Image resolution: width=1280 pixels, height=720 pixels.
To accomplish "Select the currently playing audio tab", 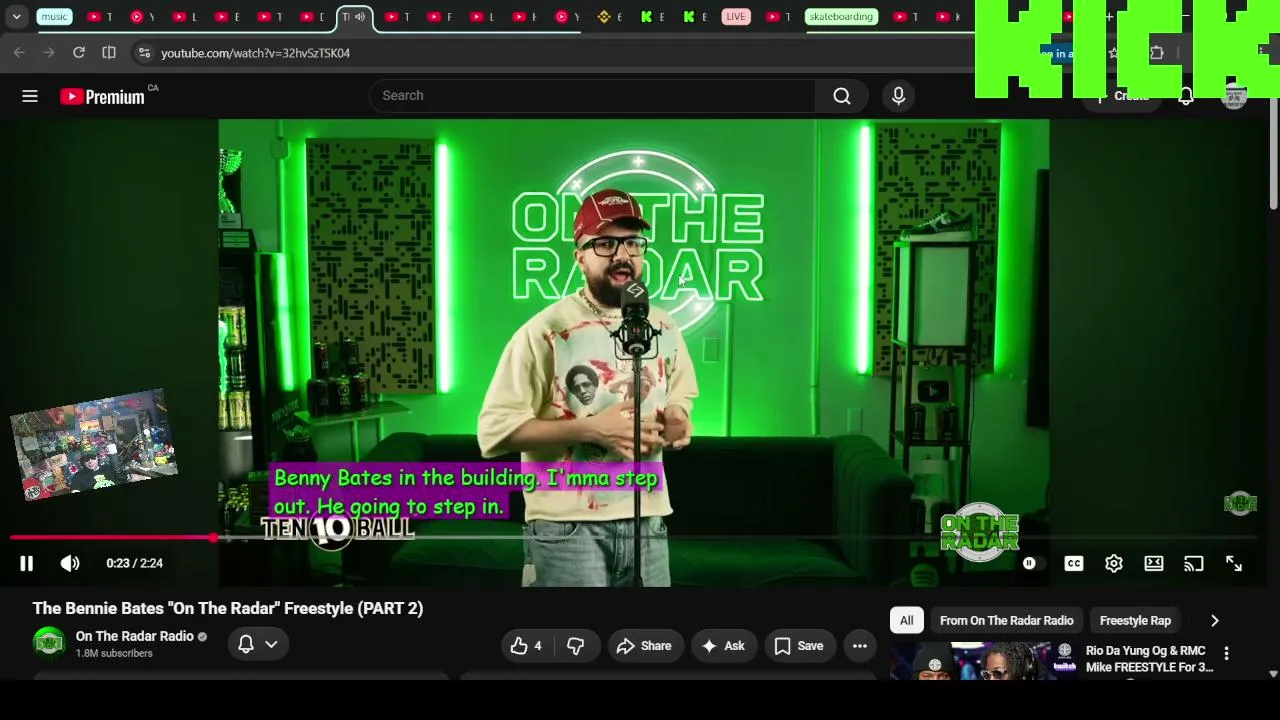I will tap(354, 17).
